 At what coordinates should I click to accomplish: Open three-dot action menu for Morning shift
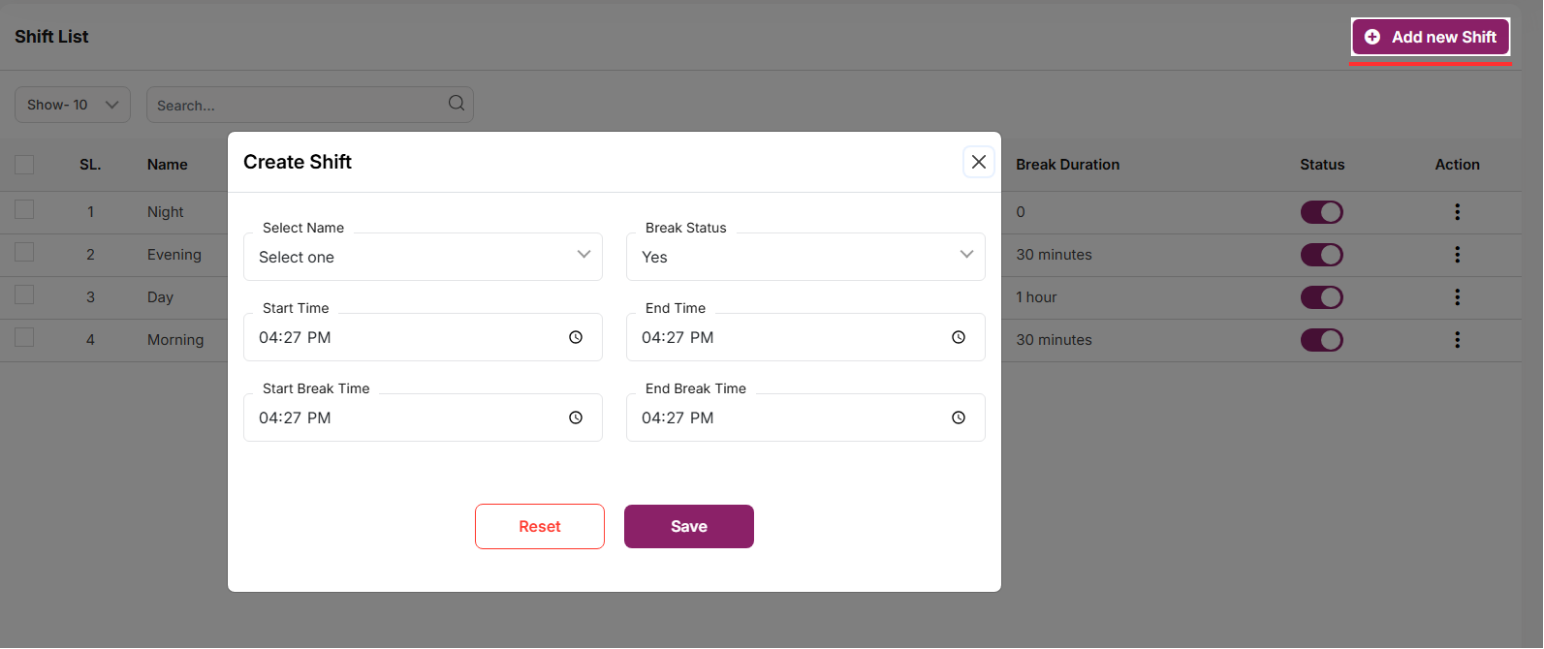(x=1457, y=340)
